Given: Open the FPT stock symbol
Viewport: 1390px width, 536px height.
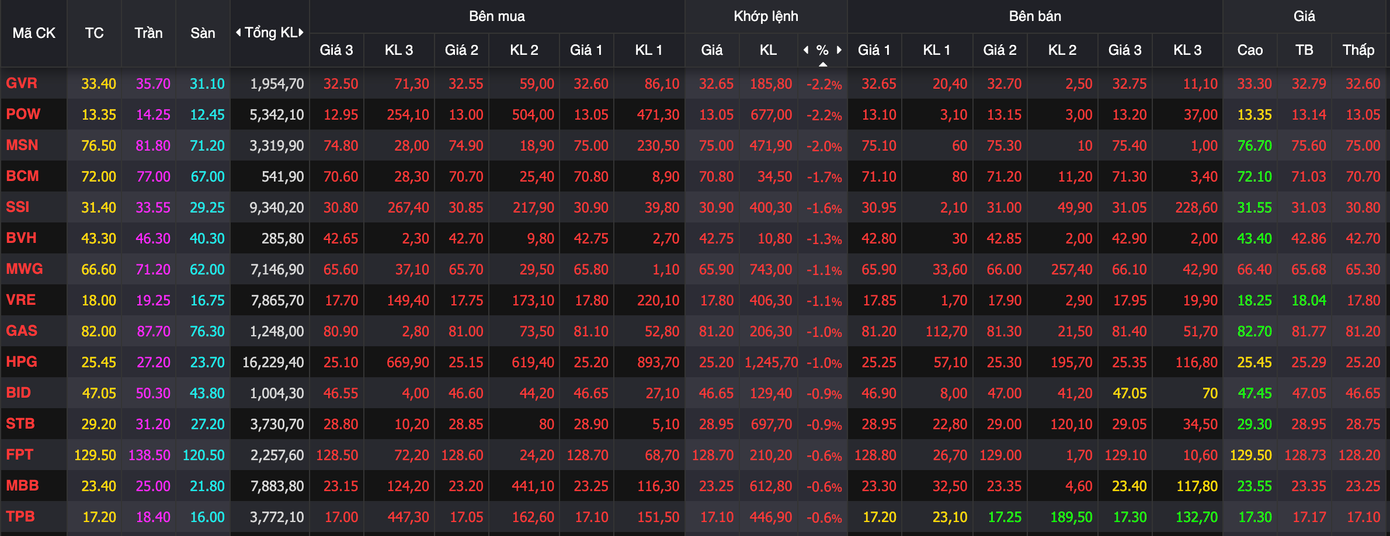Looking at the screenshot, I should coord(20,455).
